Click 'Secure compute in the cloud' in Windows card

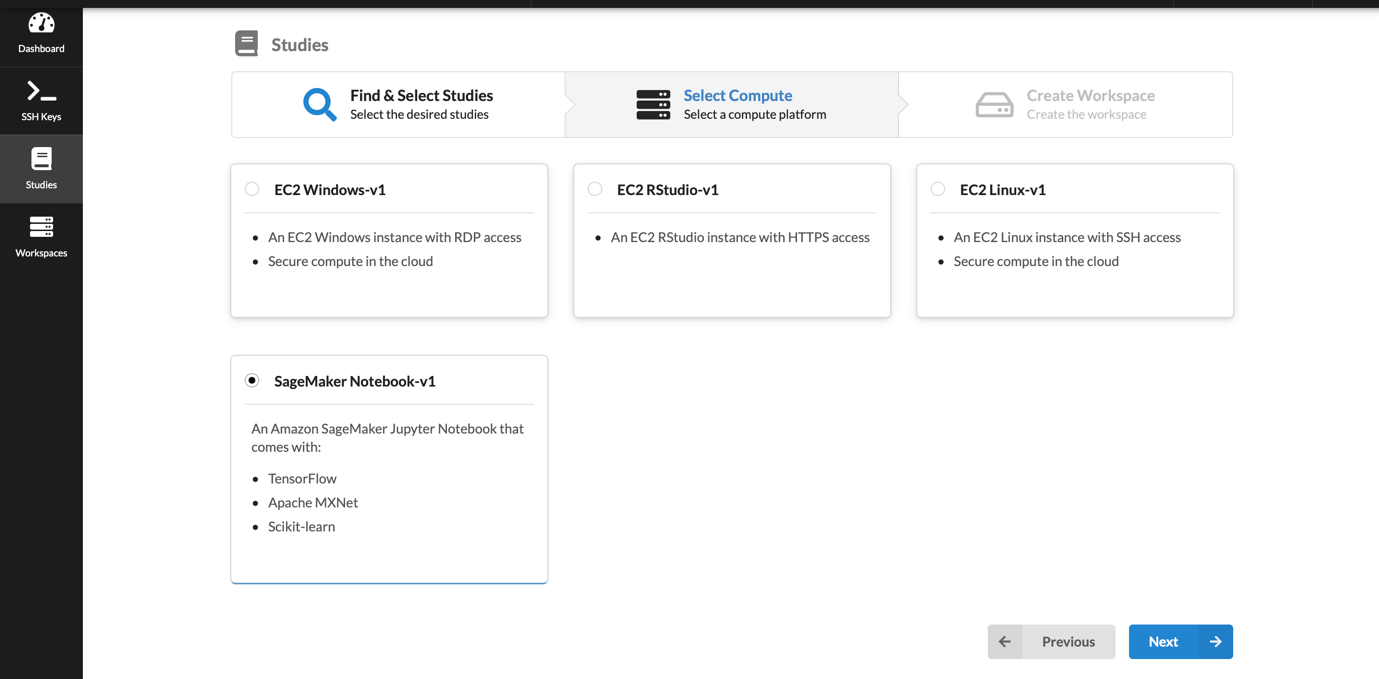(350, 261)
